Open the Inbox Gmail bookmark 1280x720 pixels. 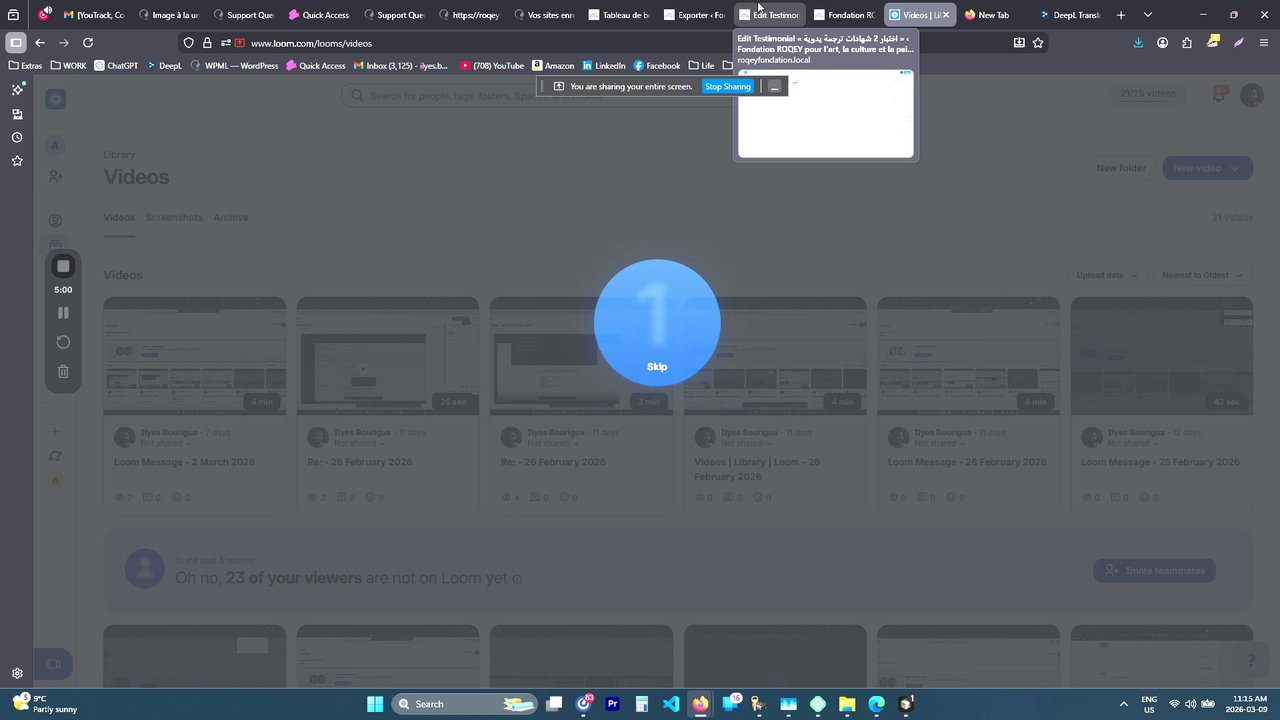click(402, 66)
